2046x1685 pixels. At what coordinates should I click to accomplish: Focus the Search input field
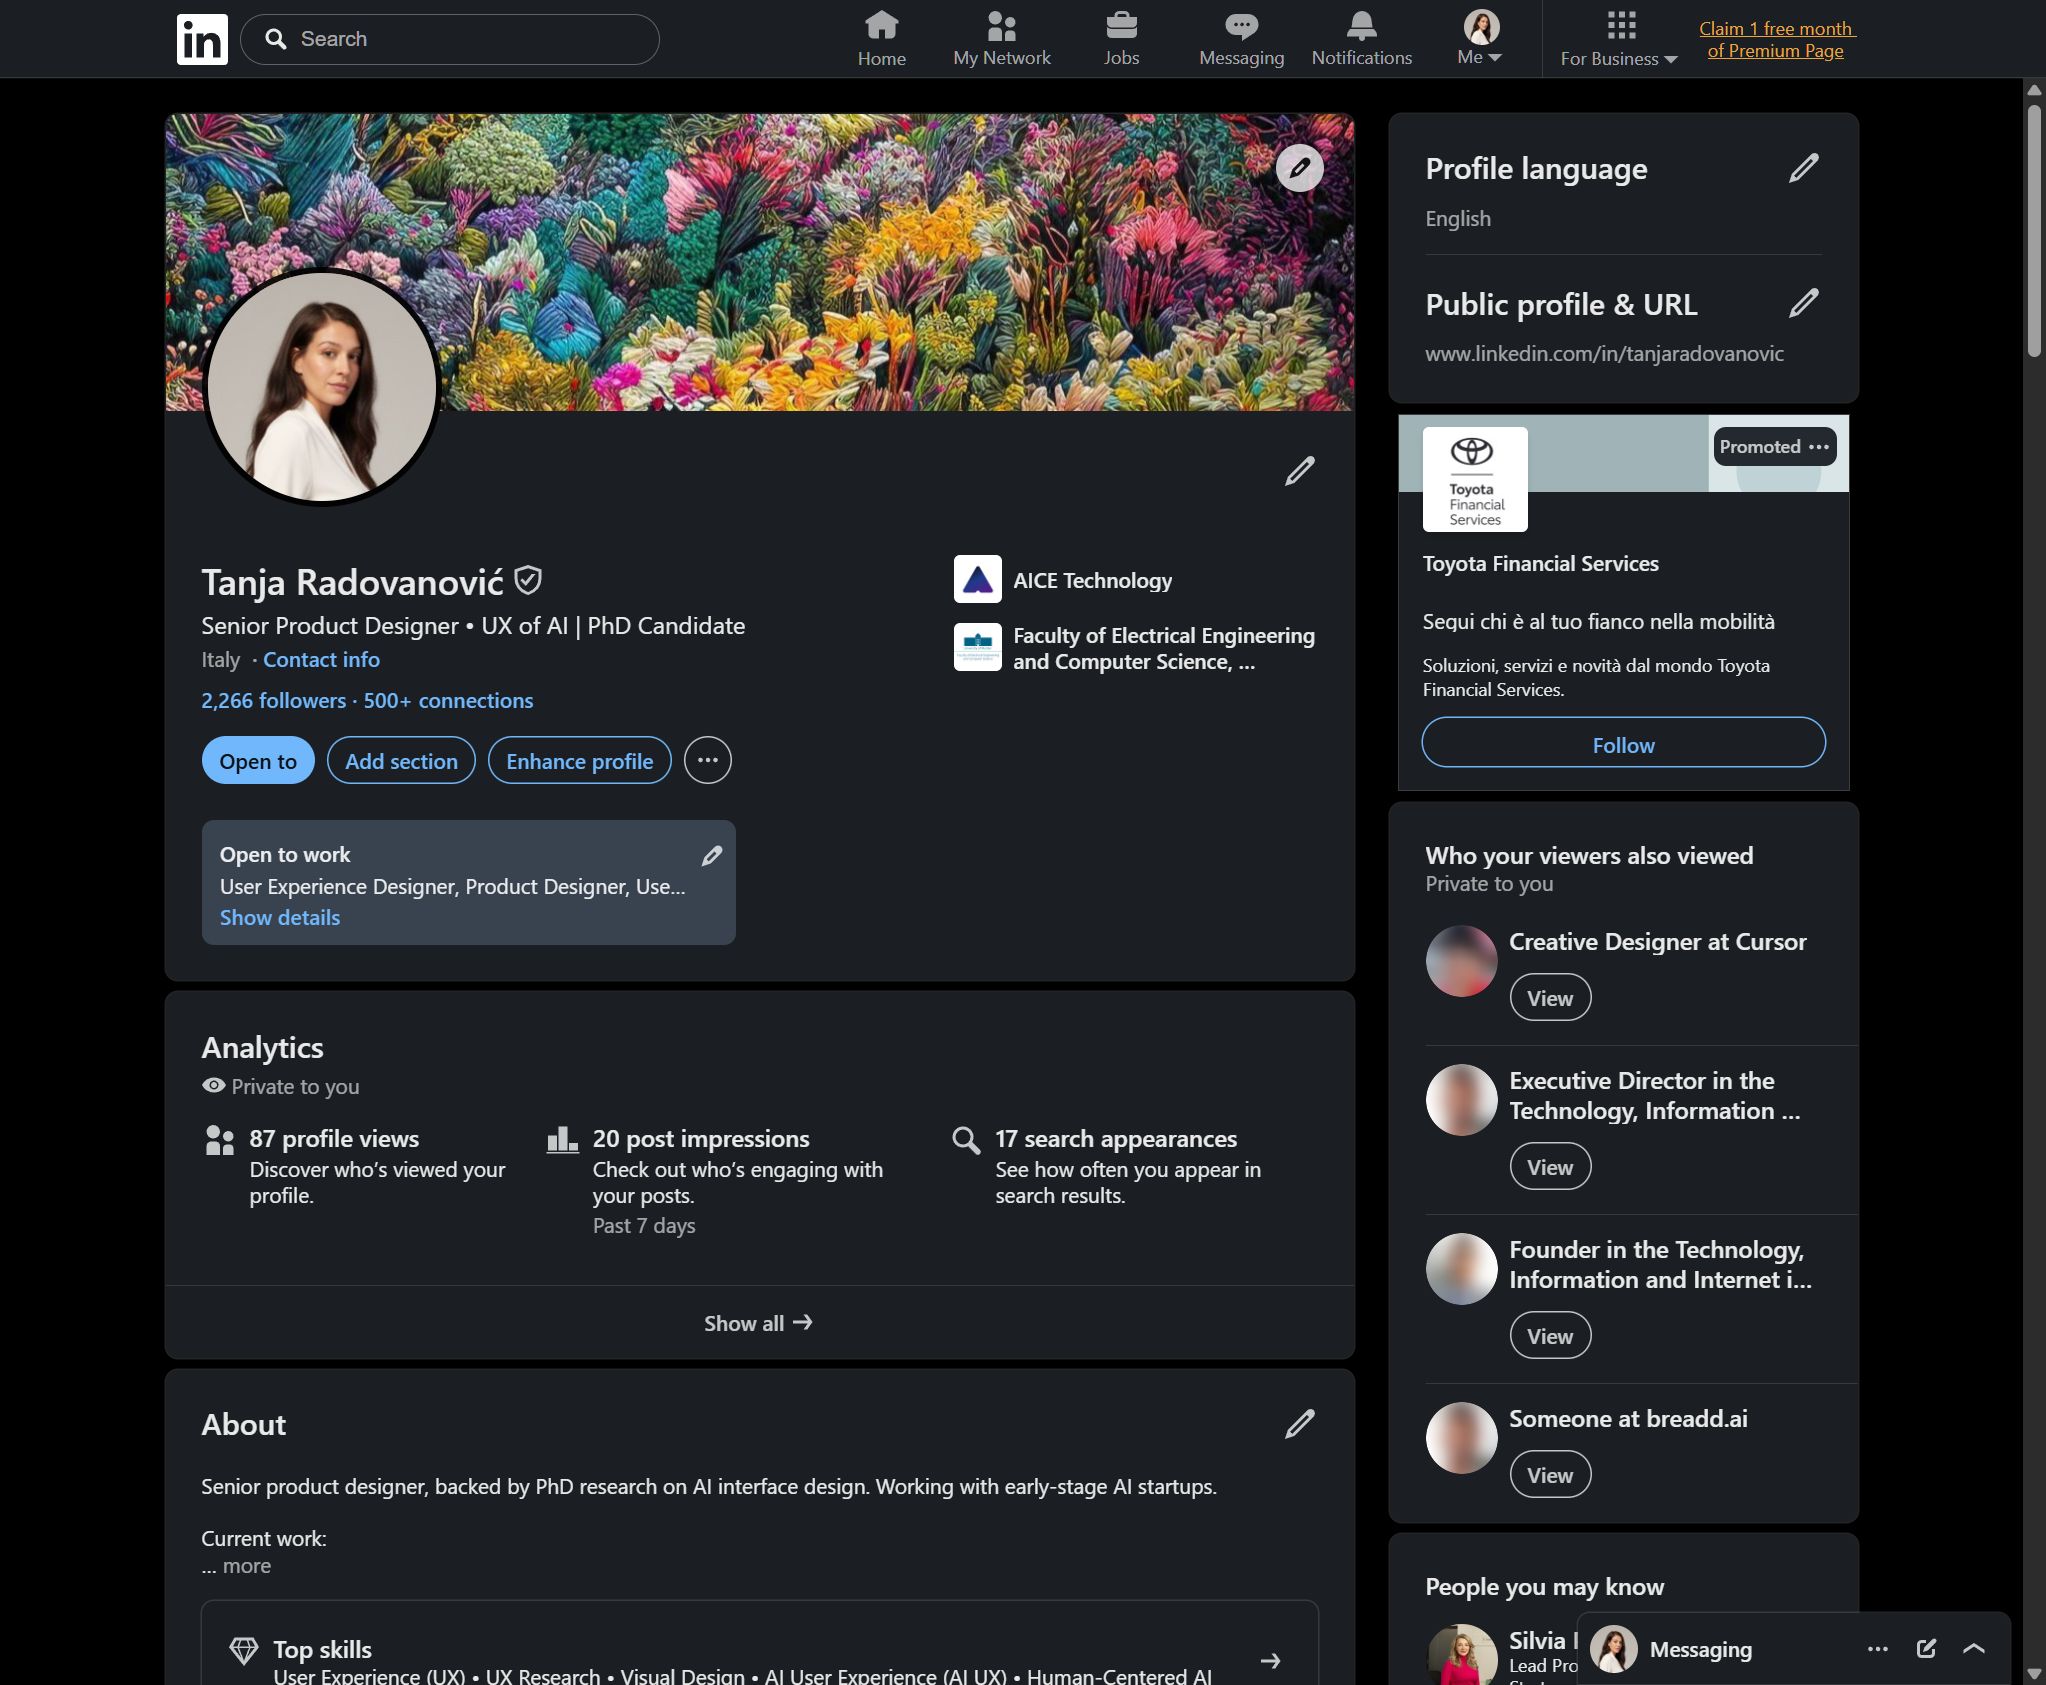(450, 39)
